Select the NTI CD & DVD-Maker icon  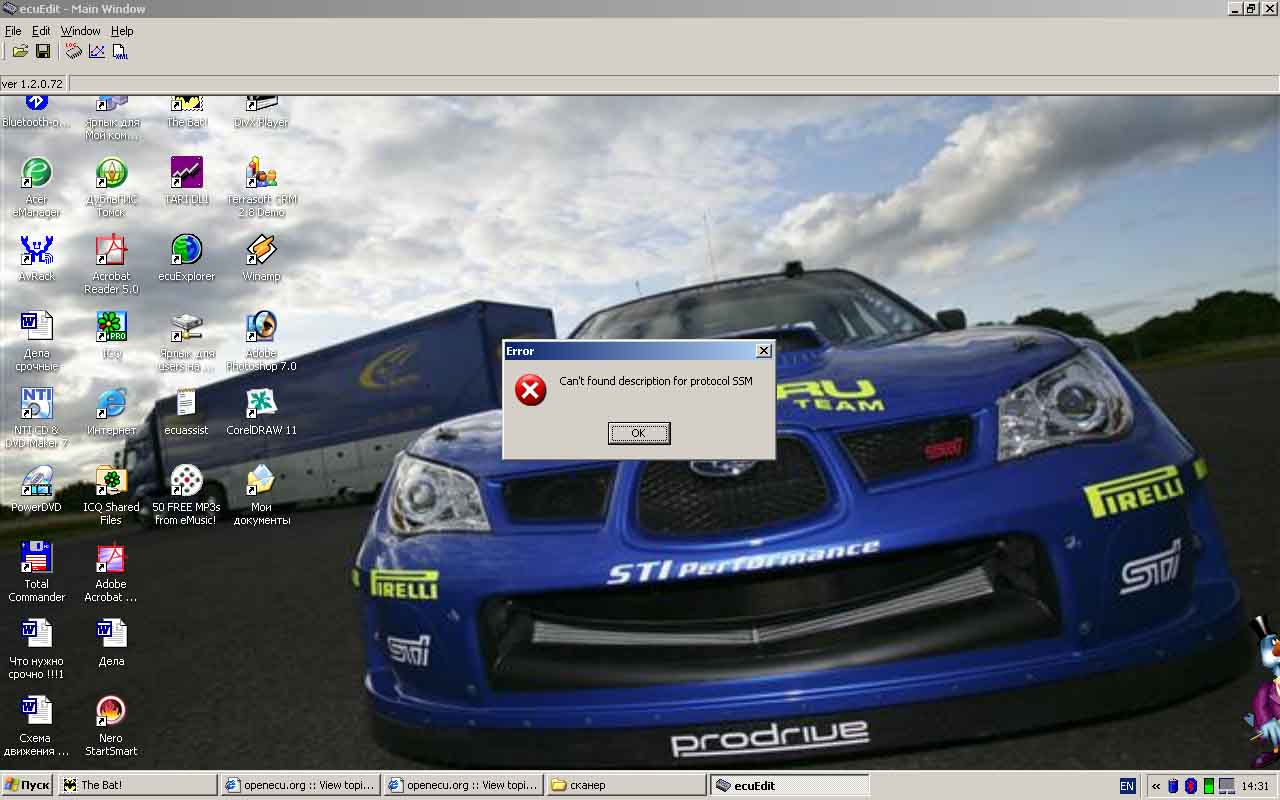pyautogui.click(x=37, y=418)
